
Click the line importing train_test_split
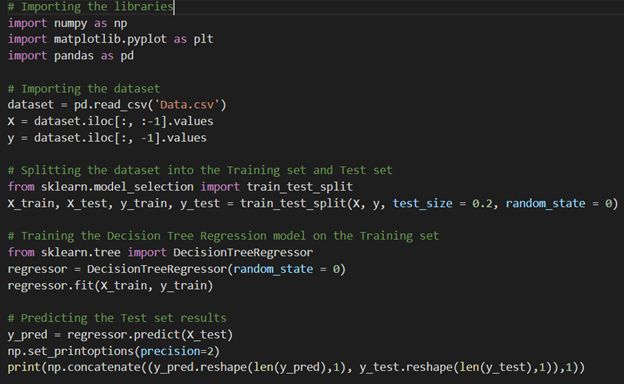pyautogui.click(x=180, y=187)
